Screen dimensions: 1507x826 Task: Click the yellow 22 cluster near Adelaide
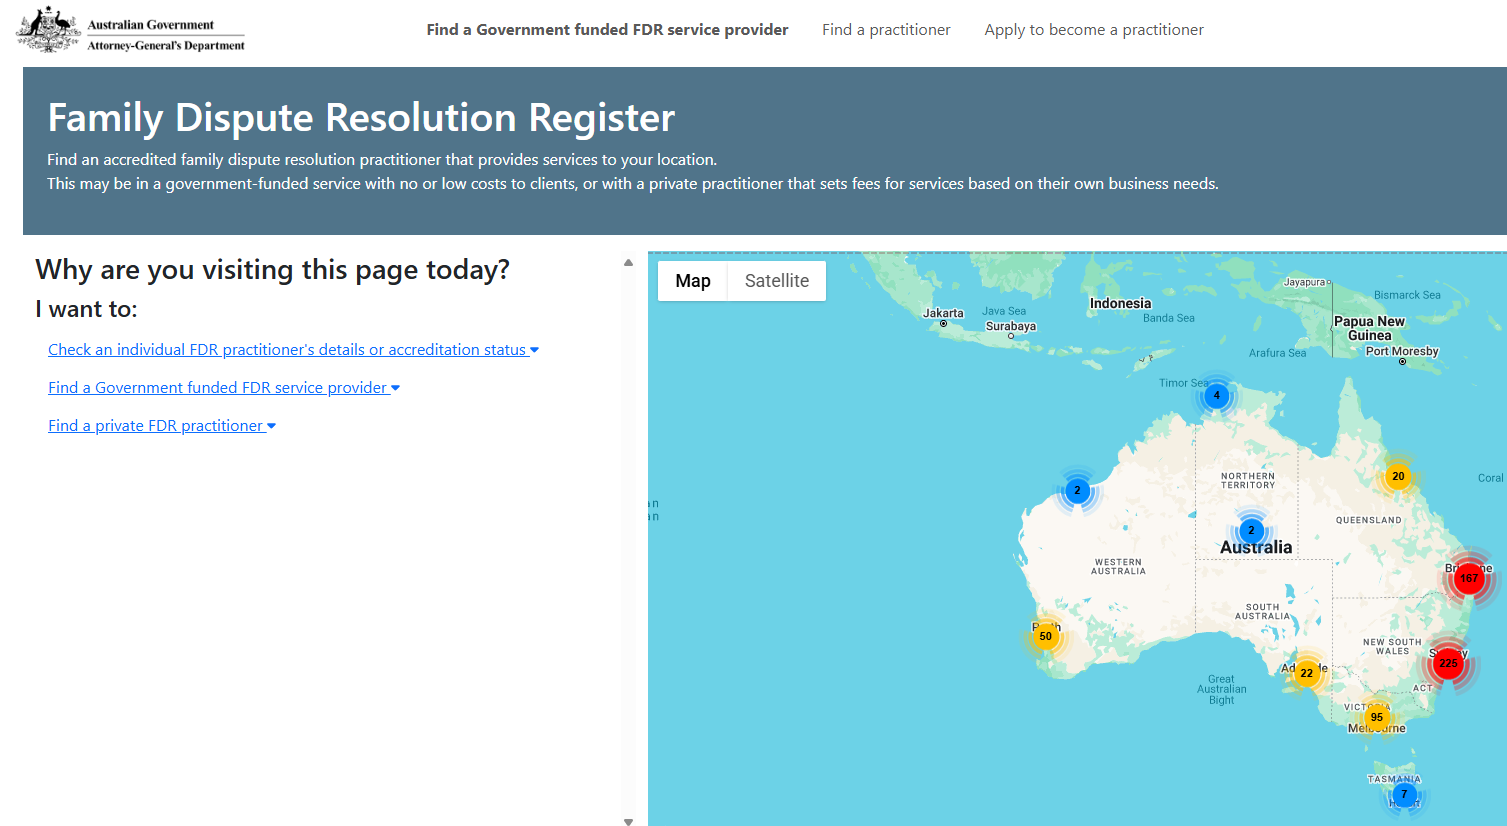point(1306,673)
